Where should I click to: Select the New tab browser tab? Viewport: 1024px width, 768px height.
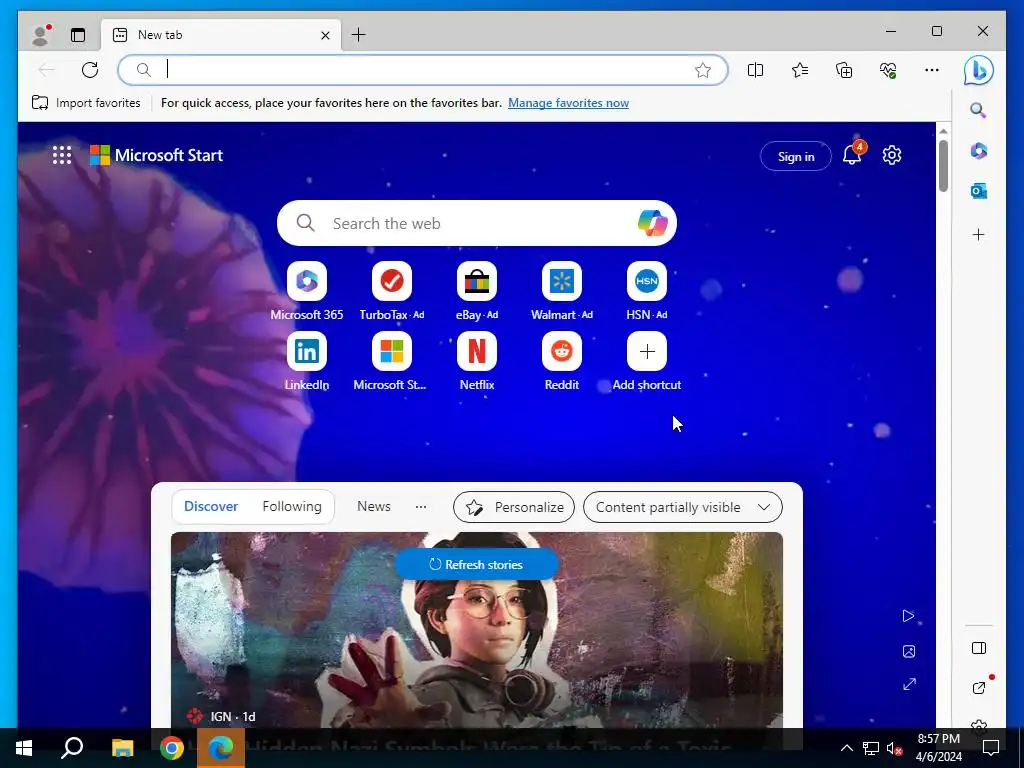(x=221, y=35)
